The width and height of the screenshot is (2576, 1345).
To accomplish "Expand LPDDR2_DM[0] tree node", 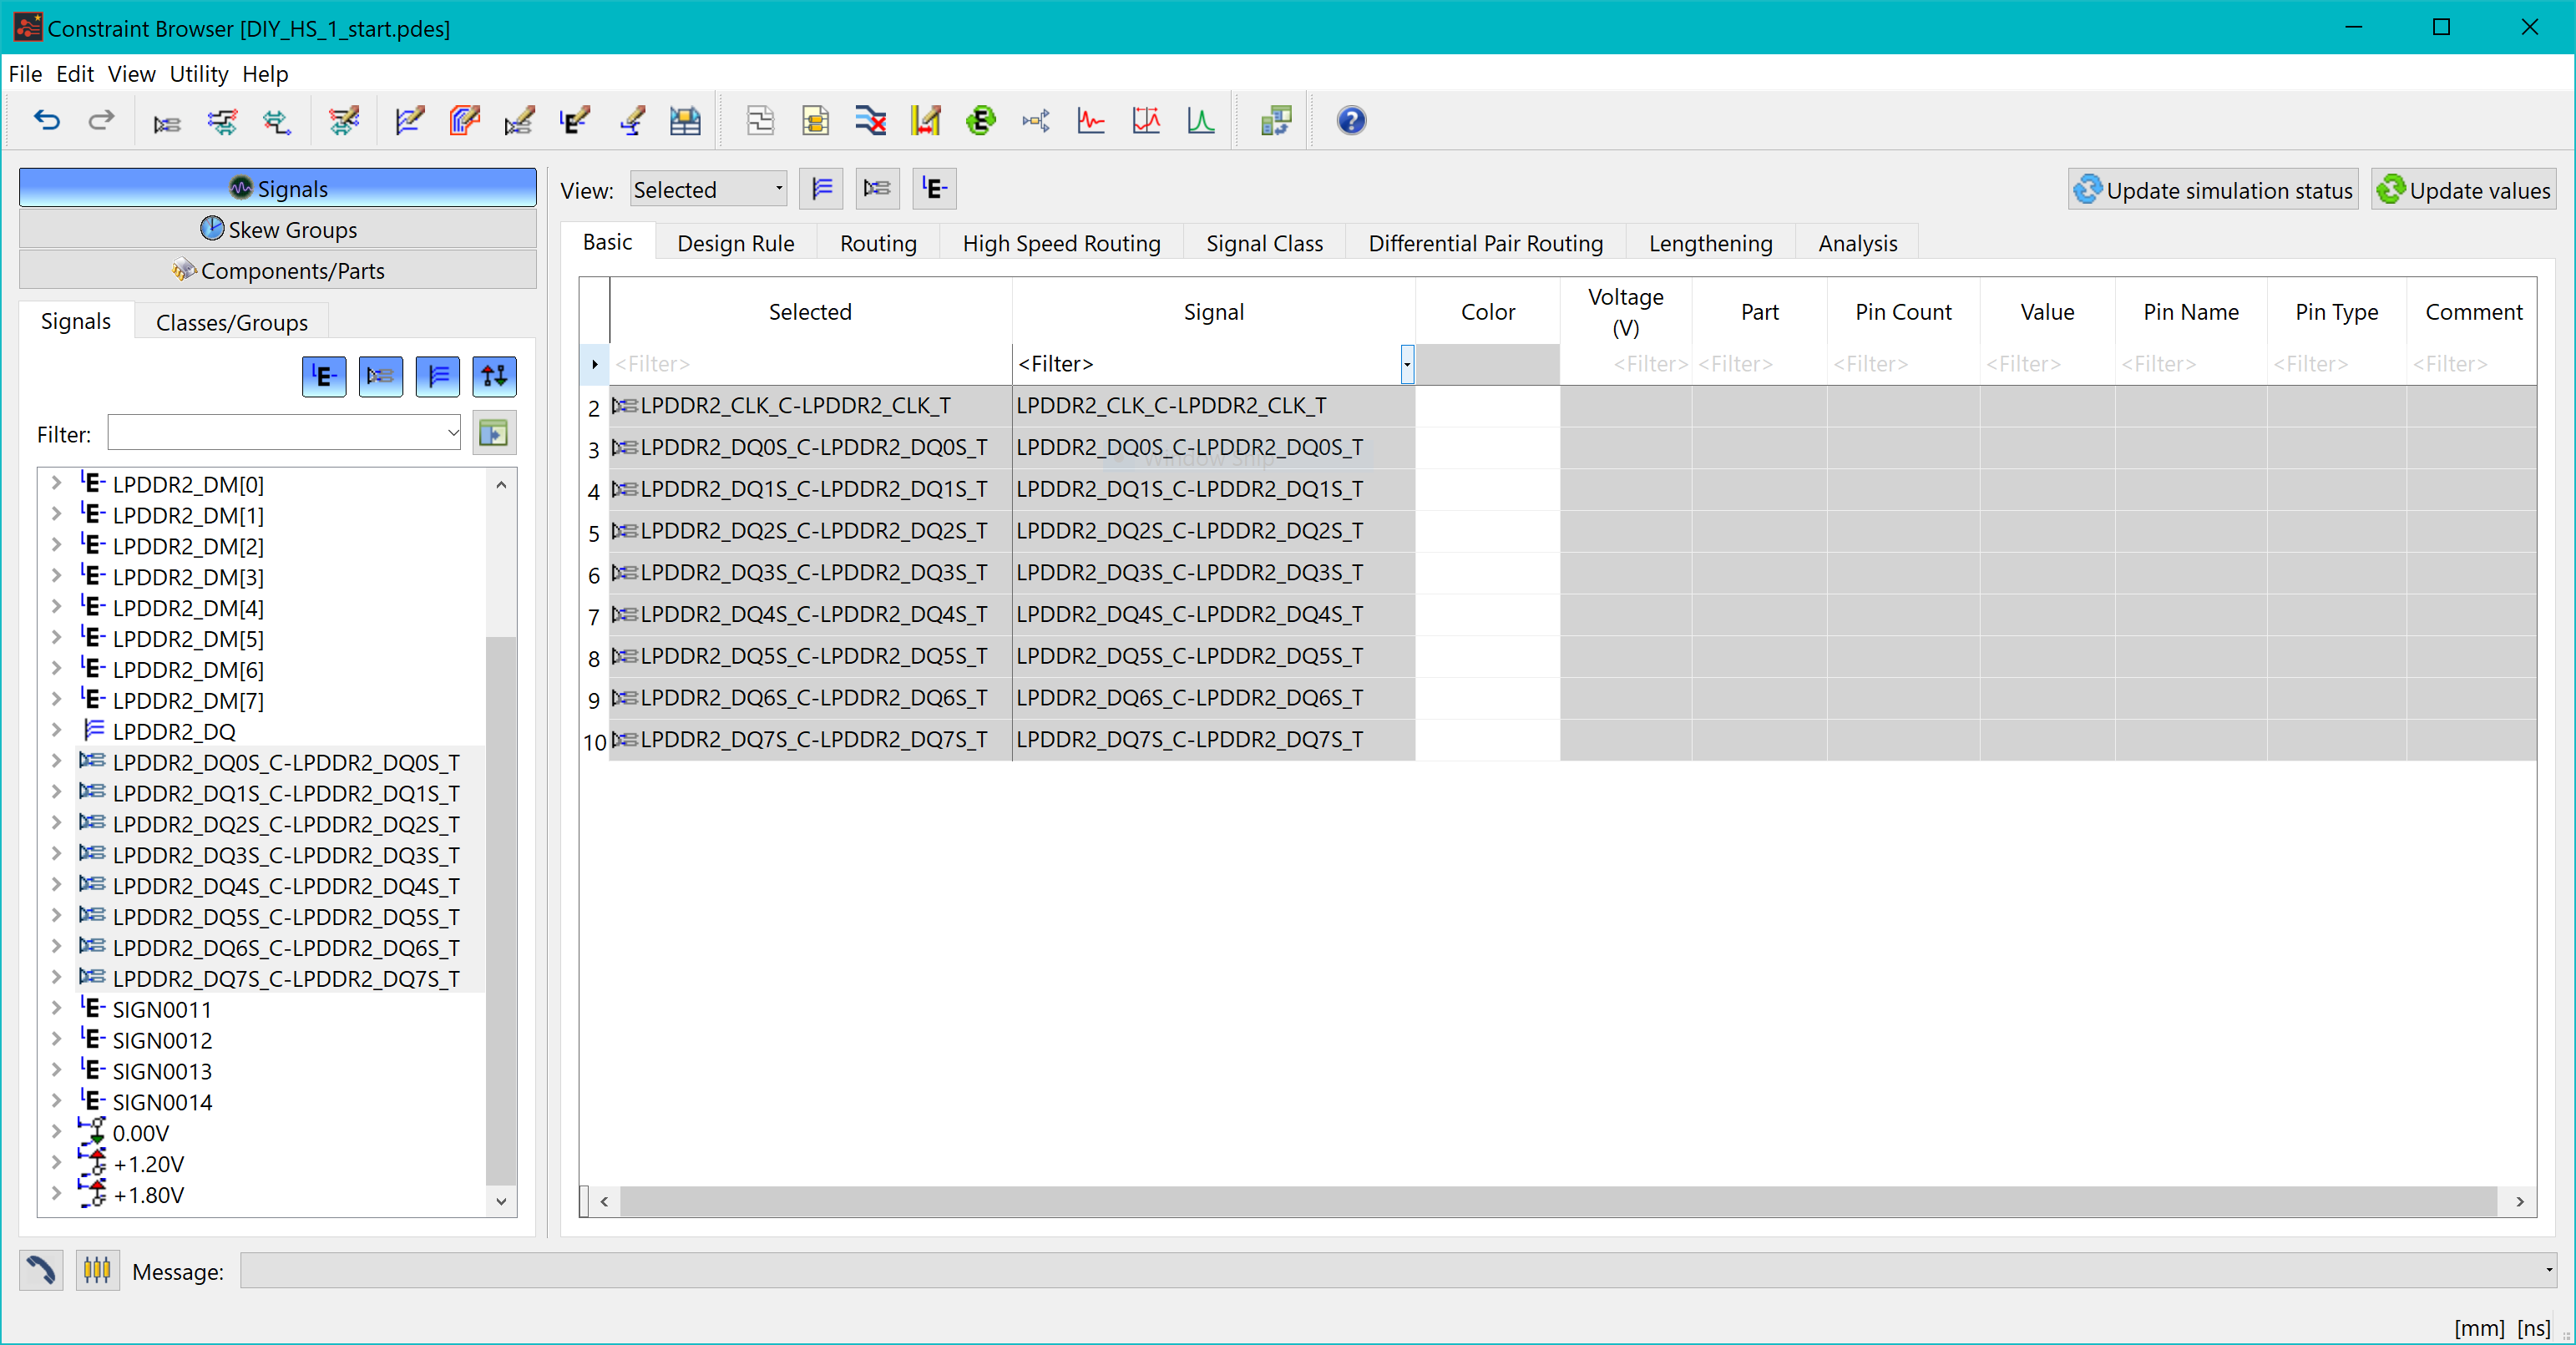I will click(x=56, y=483).
